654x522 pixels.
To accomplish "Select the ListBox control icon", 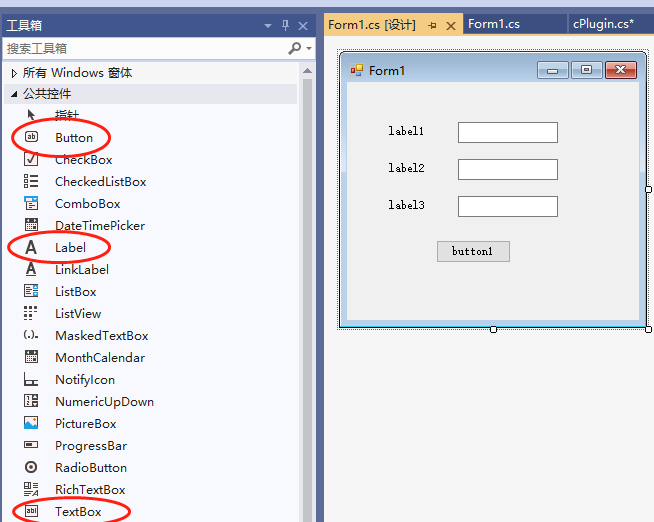I will 31,291.
